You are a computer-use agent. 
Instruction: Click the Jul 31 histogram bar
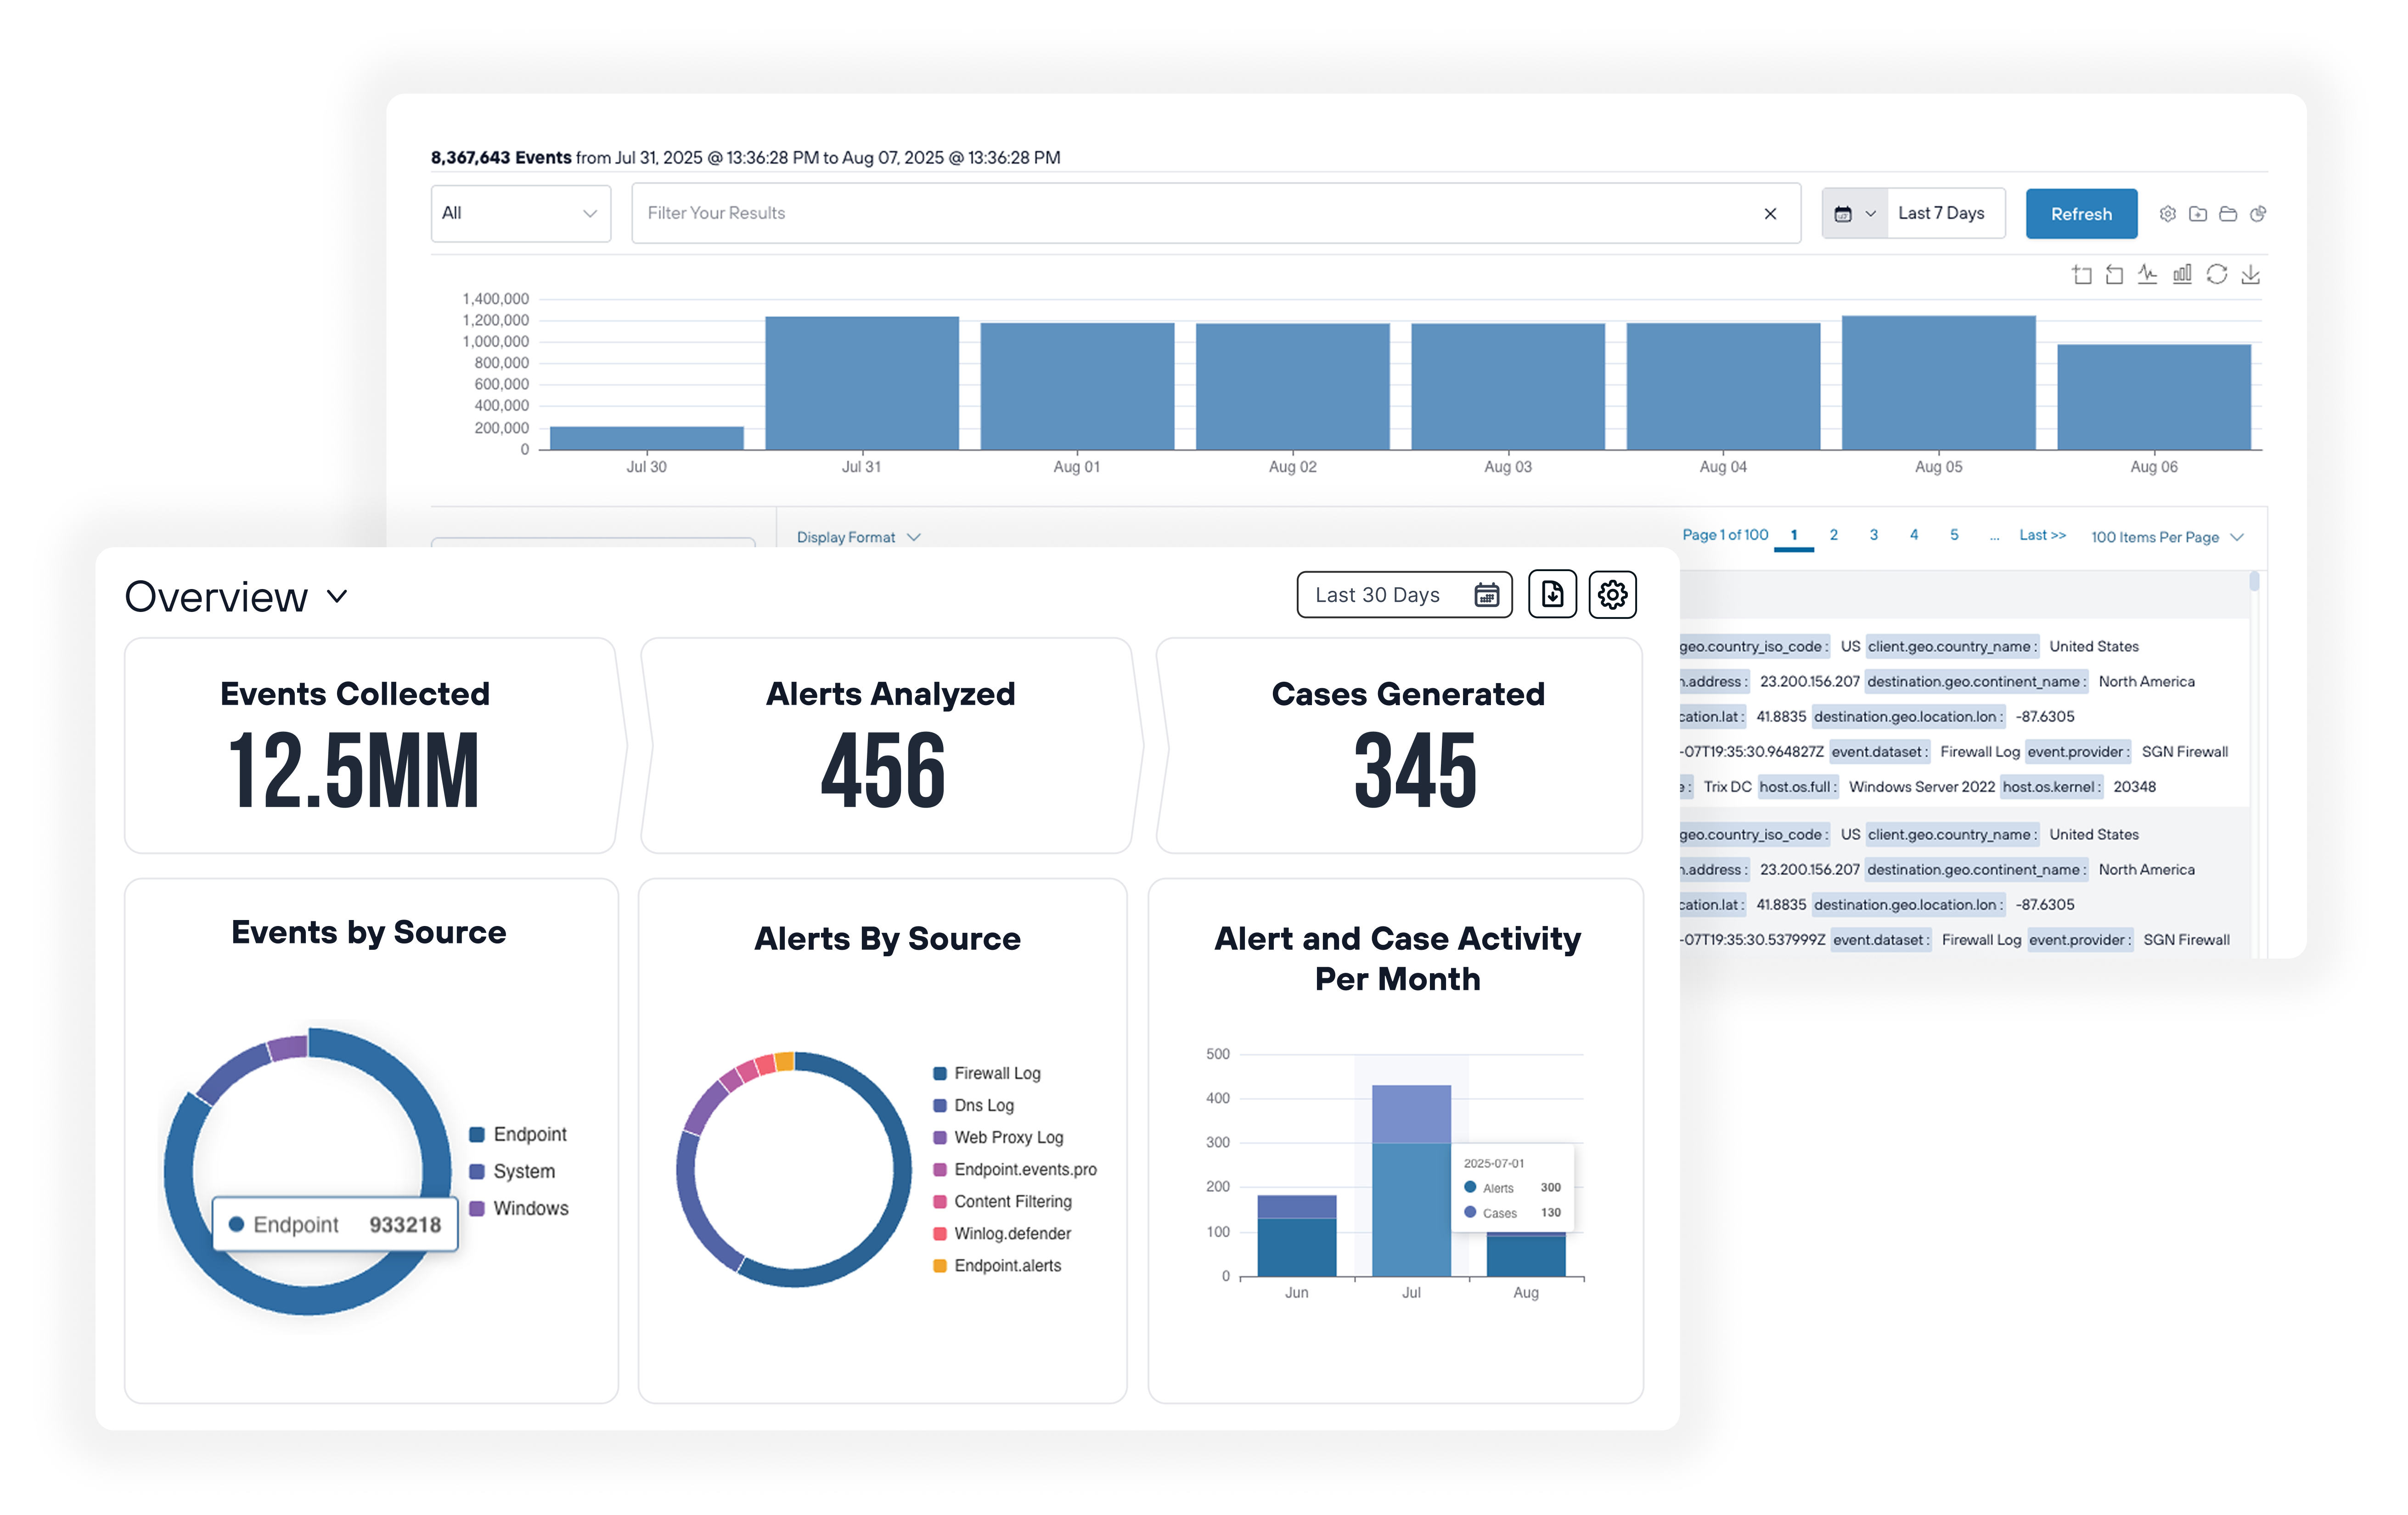coord(862,383)
